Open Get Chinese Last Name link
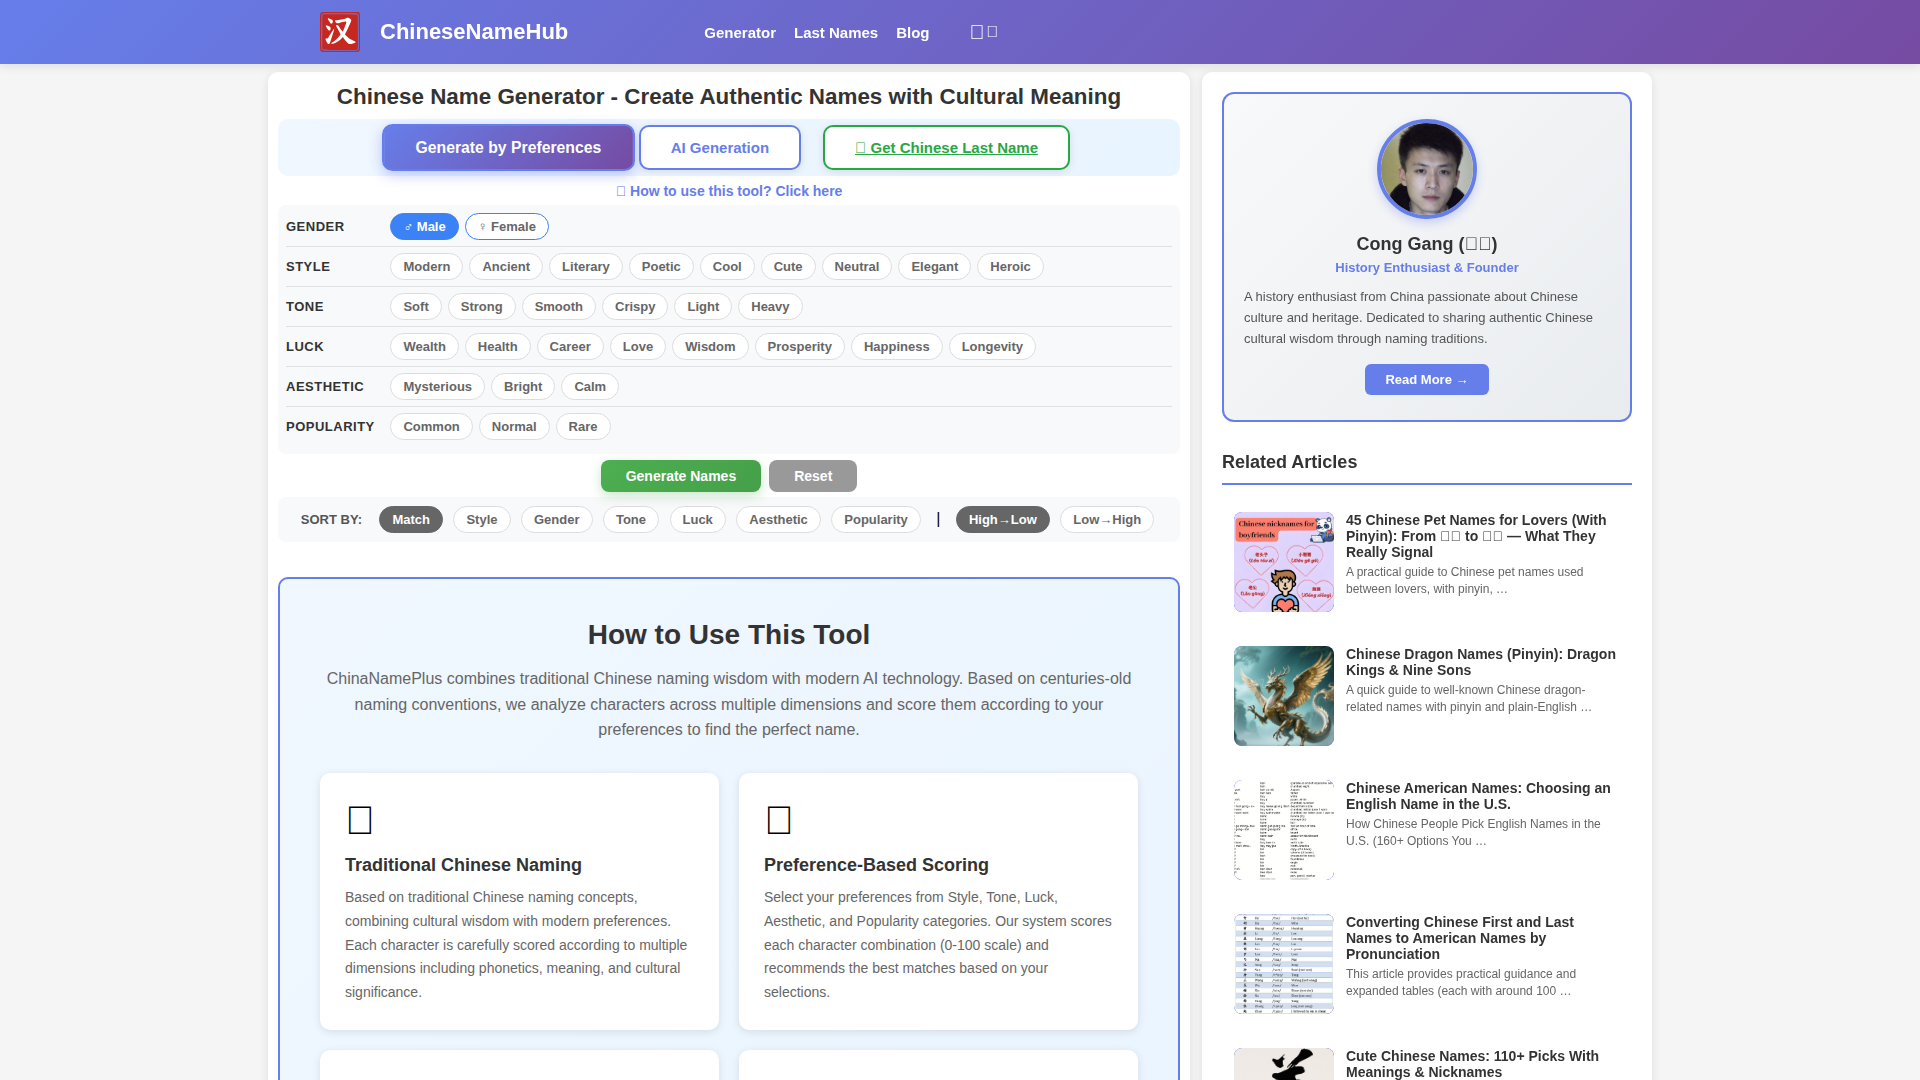Image resolution: width=1920 pixels, height=1080 pixels. click(x=946, y=148)
